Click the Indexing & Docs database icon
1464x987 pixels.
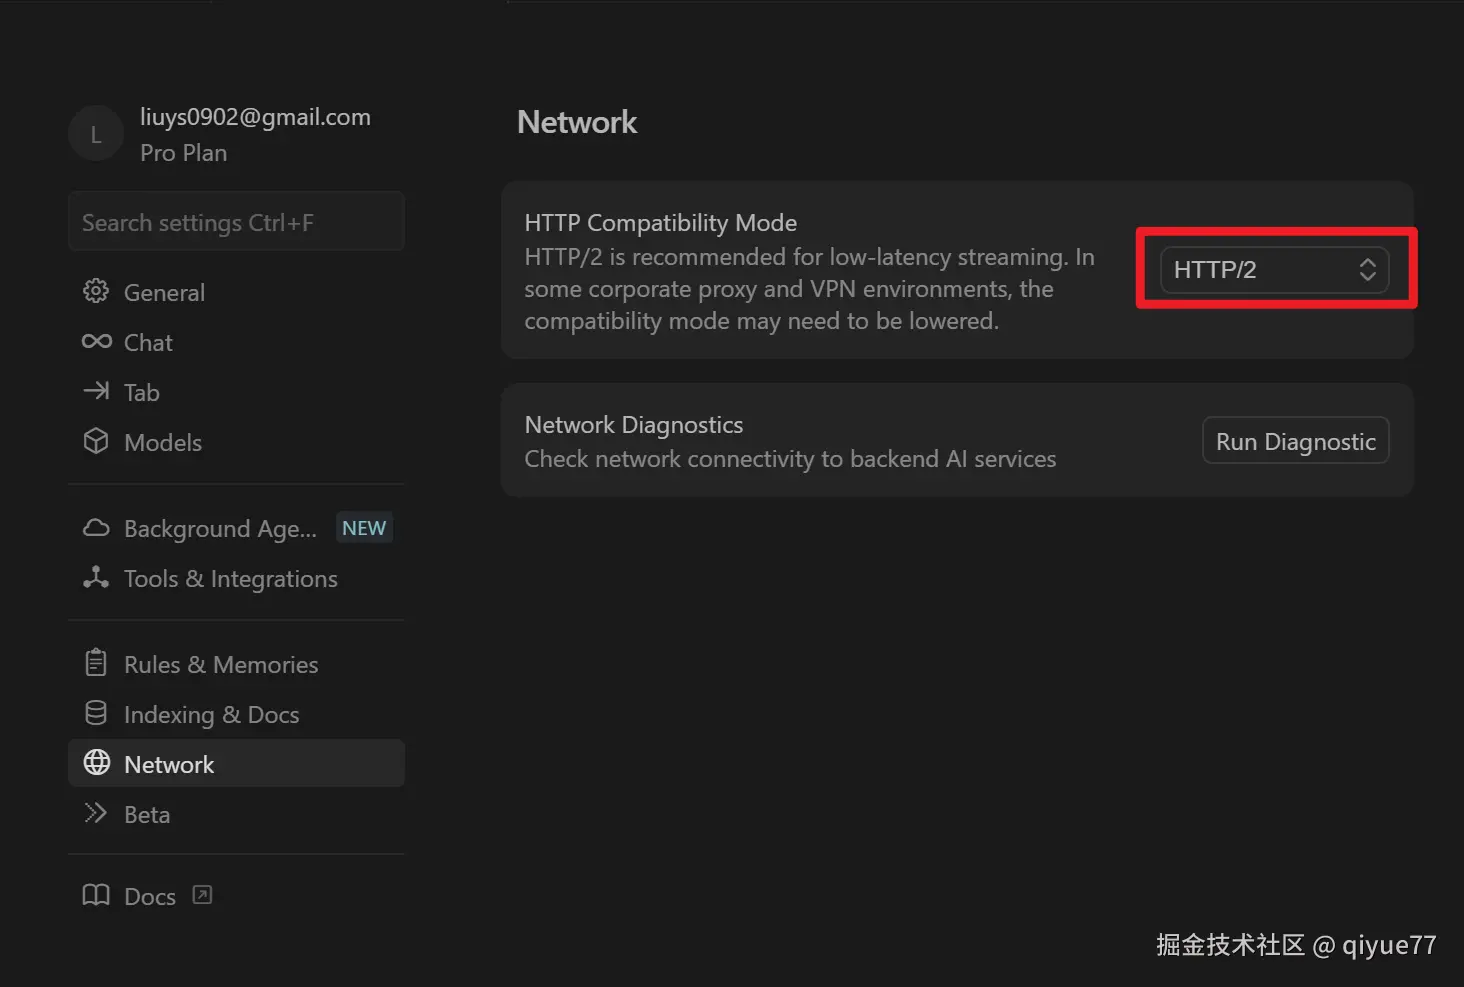[x=96, y=713]
